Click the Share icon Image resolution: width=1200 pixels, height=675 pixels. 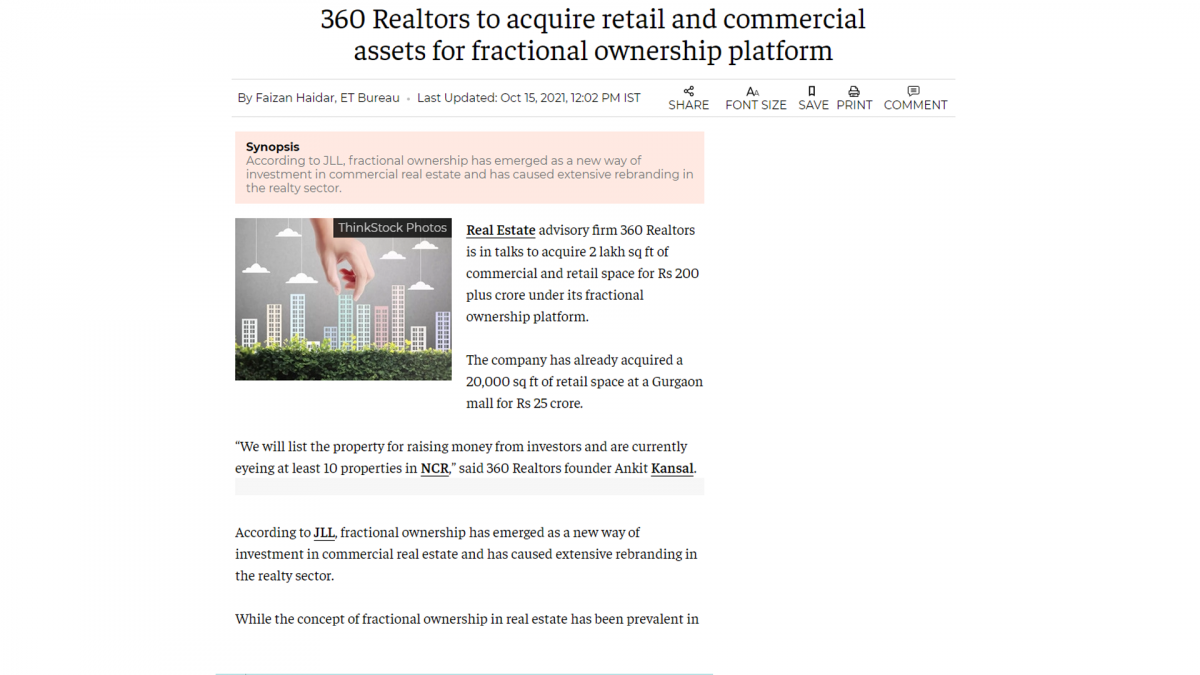(688, 91)
